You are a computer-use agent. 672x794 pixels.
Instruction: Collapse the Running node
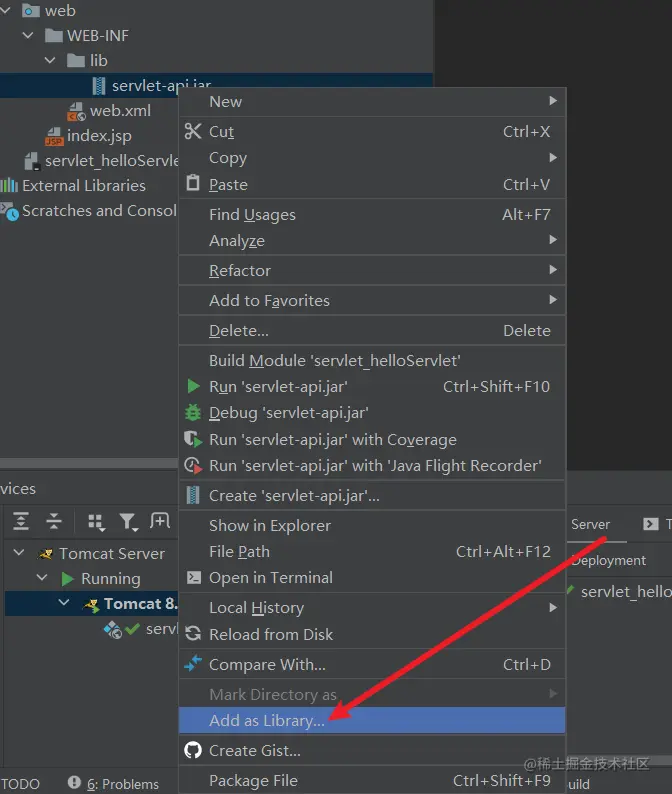coord(42,577)
